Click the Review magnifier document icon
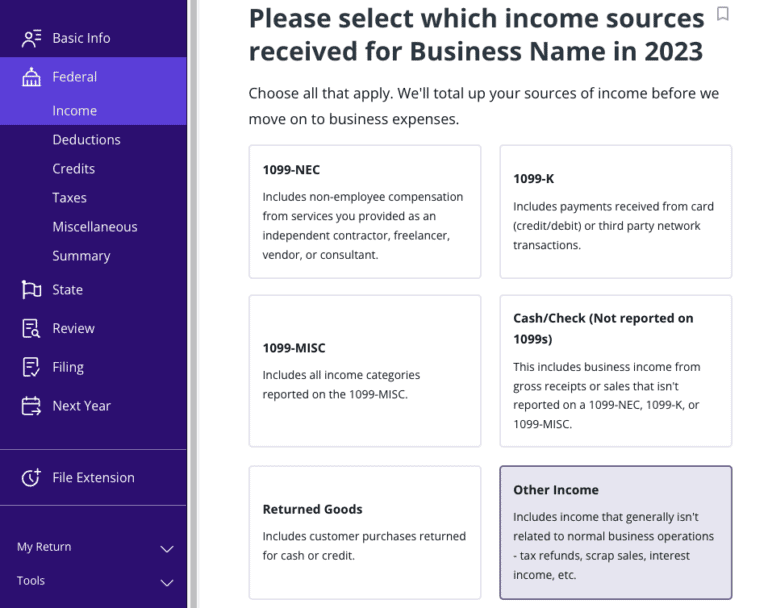This screenshot has width=768, height=608. [x=31, y=329]
